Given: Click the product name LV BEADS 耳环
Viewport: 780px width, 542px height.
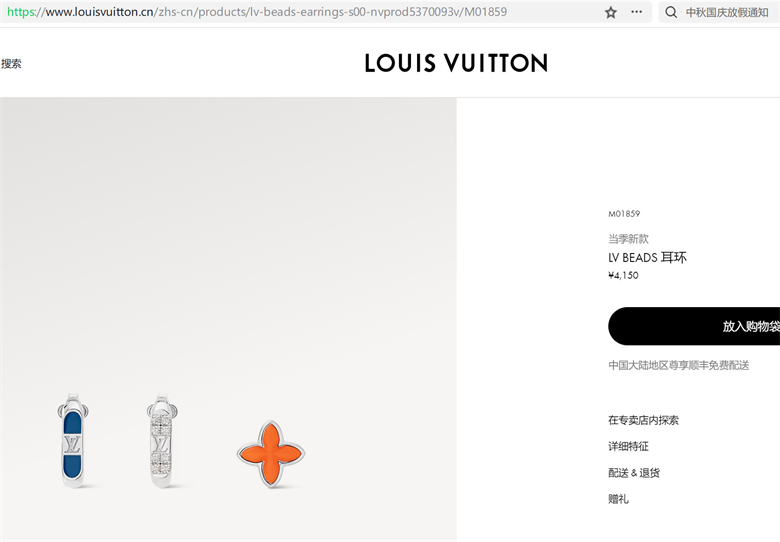Looking at the screenshot, I should coord(647,258).
